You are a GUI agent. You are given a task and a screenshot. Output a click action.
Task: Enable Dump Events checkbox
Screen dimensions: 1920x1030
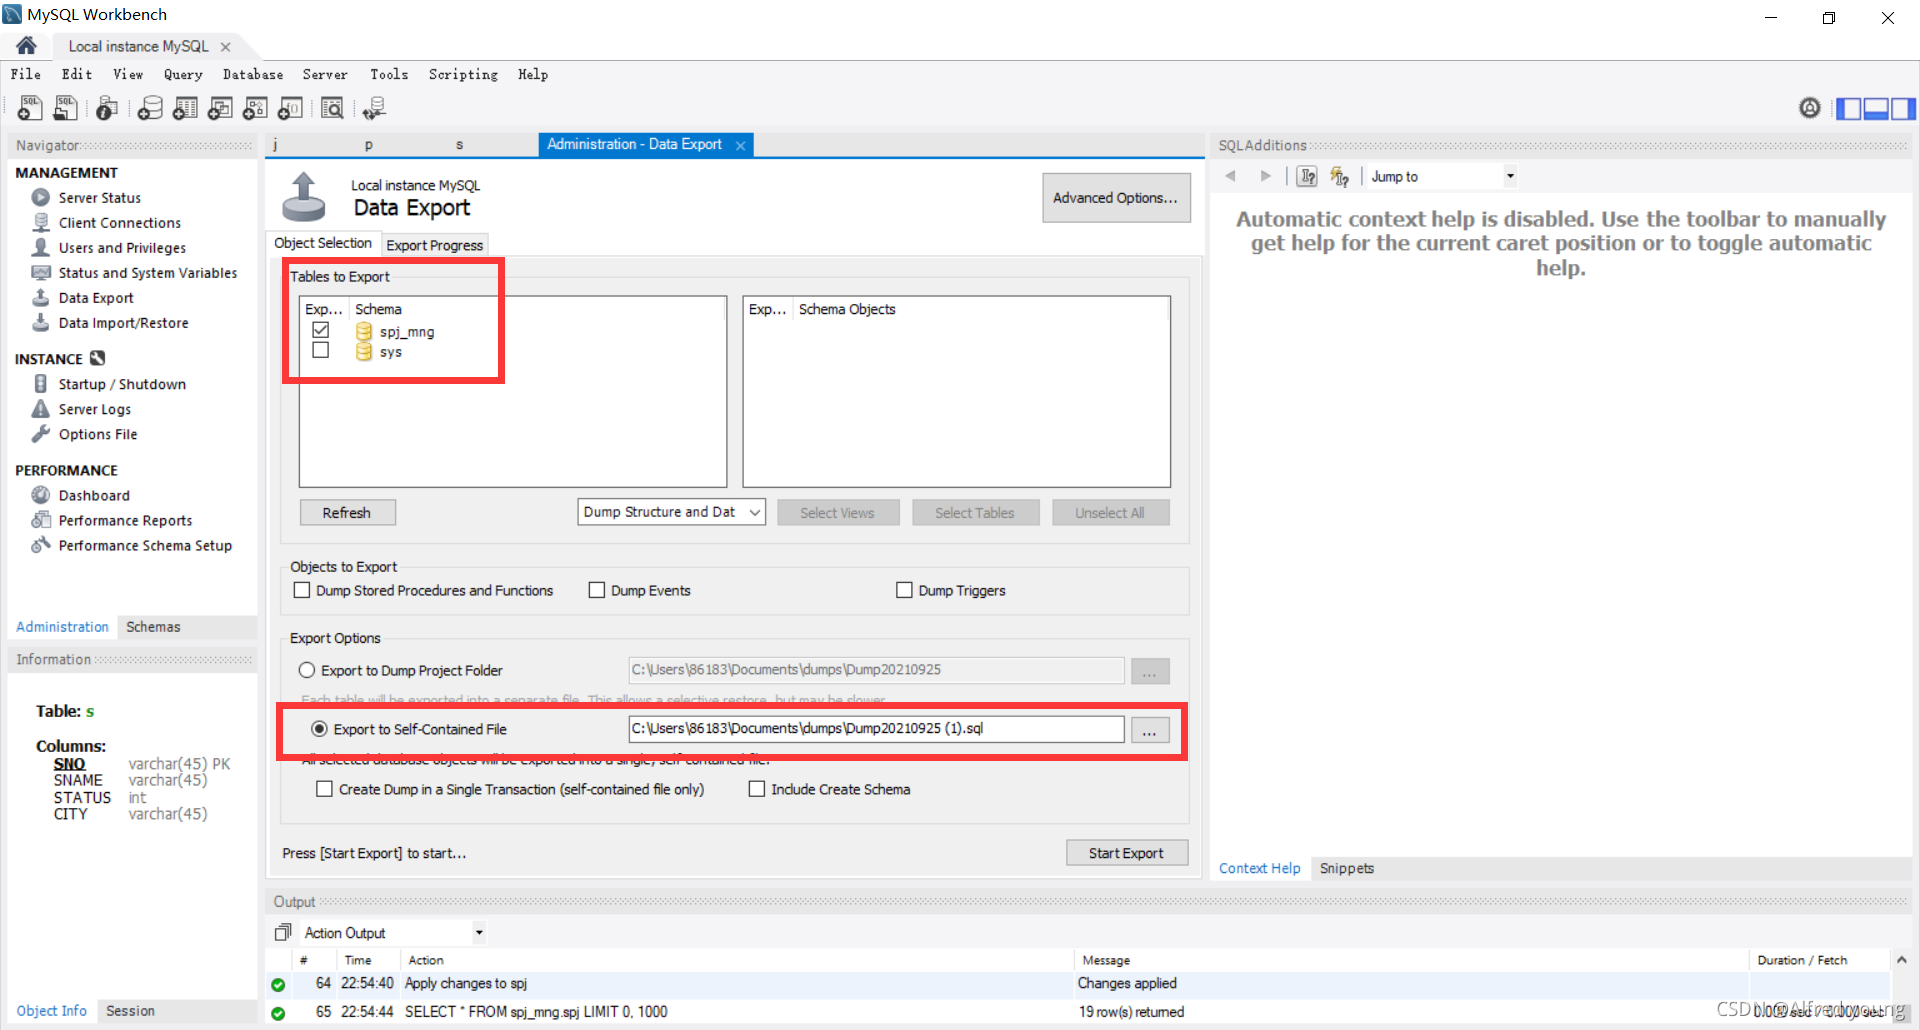coord(597,590)
